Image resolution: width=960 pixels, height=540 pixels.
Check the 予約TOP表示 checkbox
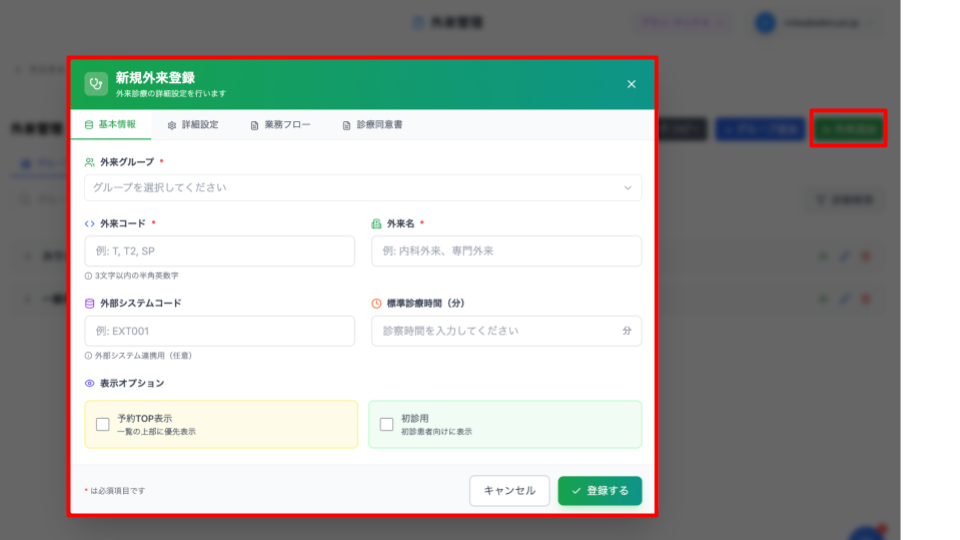[103, 424]
